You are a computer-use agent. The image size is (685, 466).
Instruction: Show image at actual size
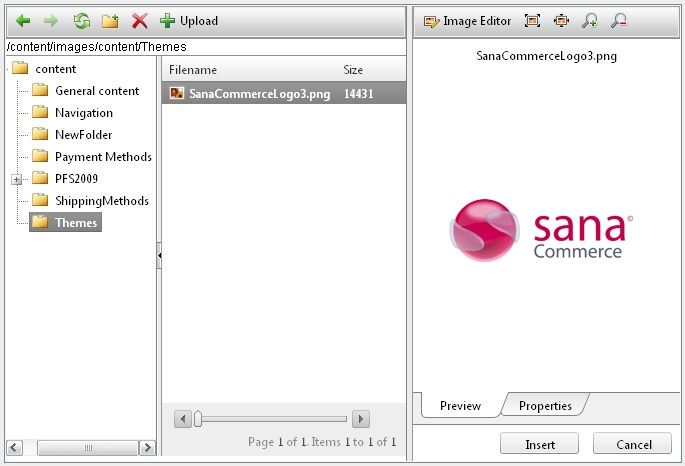coord(561,21)
